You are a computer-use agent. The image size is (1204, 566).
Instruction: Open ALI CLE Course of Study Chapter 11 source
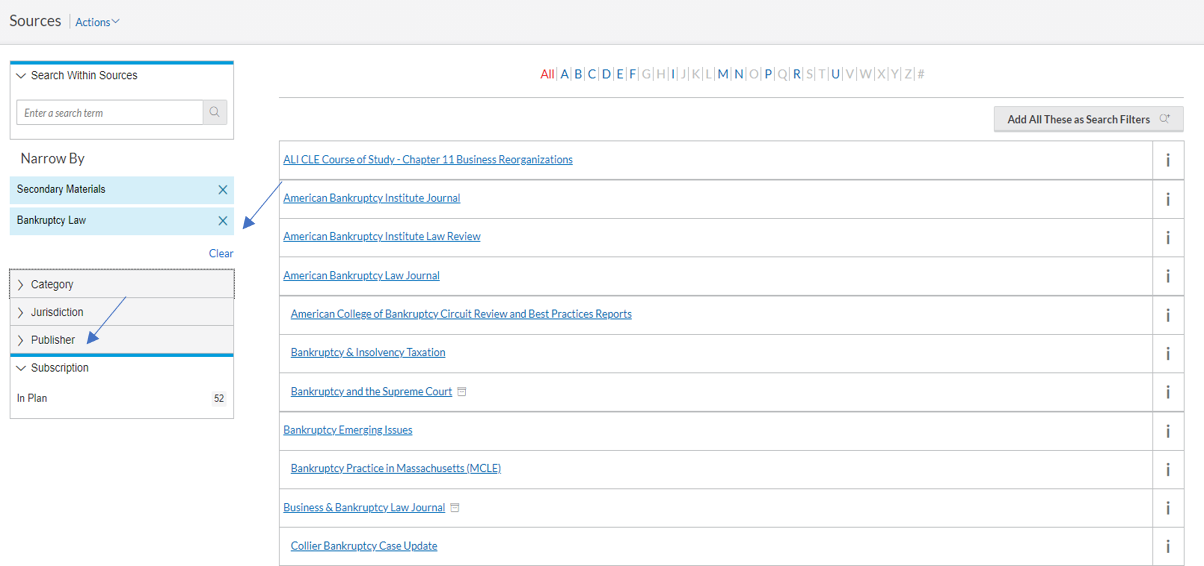point(428,160)
